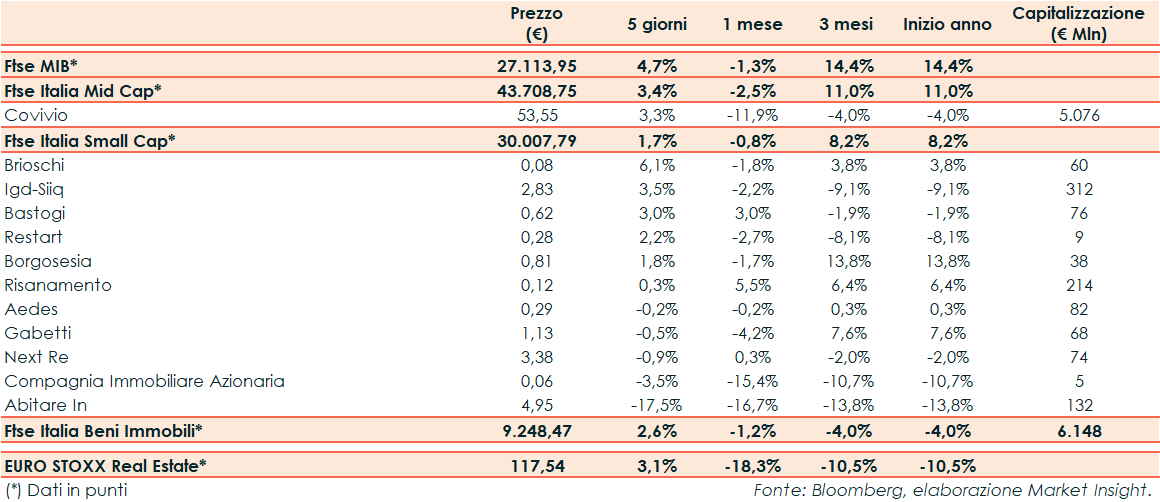Select the 'EURO STOXX Real Estate*' row label
The image size is (1160, 502).
[106, 465]
